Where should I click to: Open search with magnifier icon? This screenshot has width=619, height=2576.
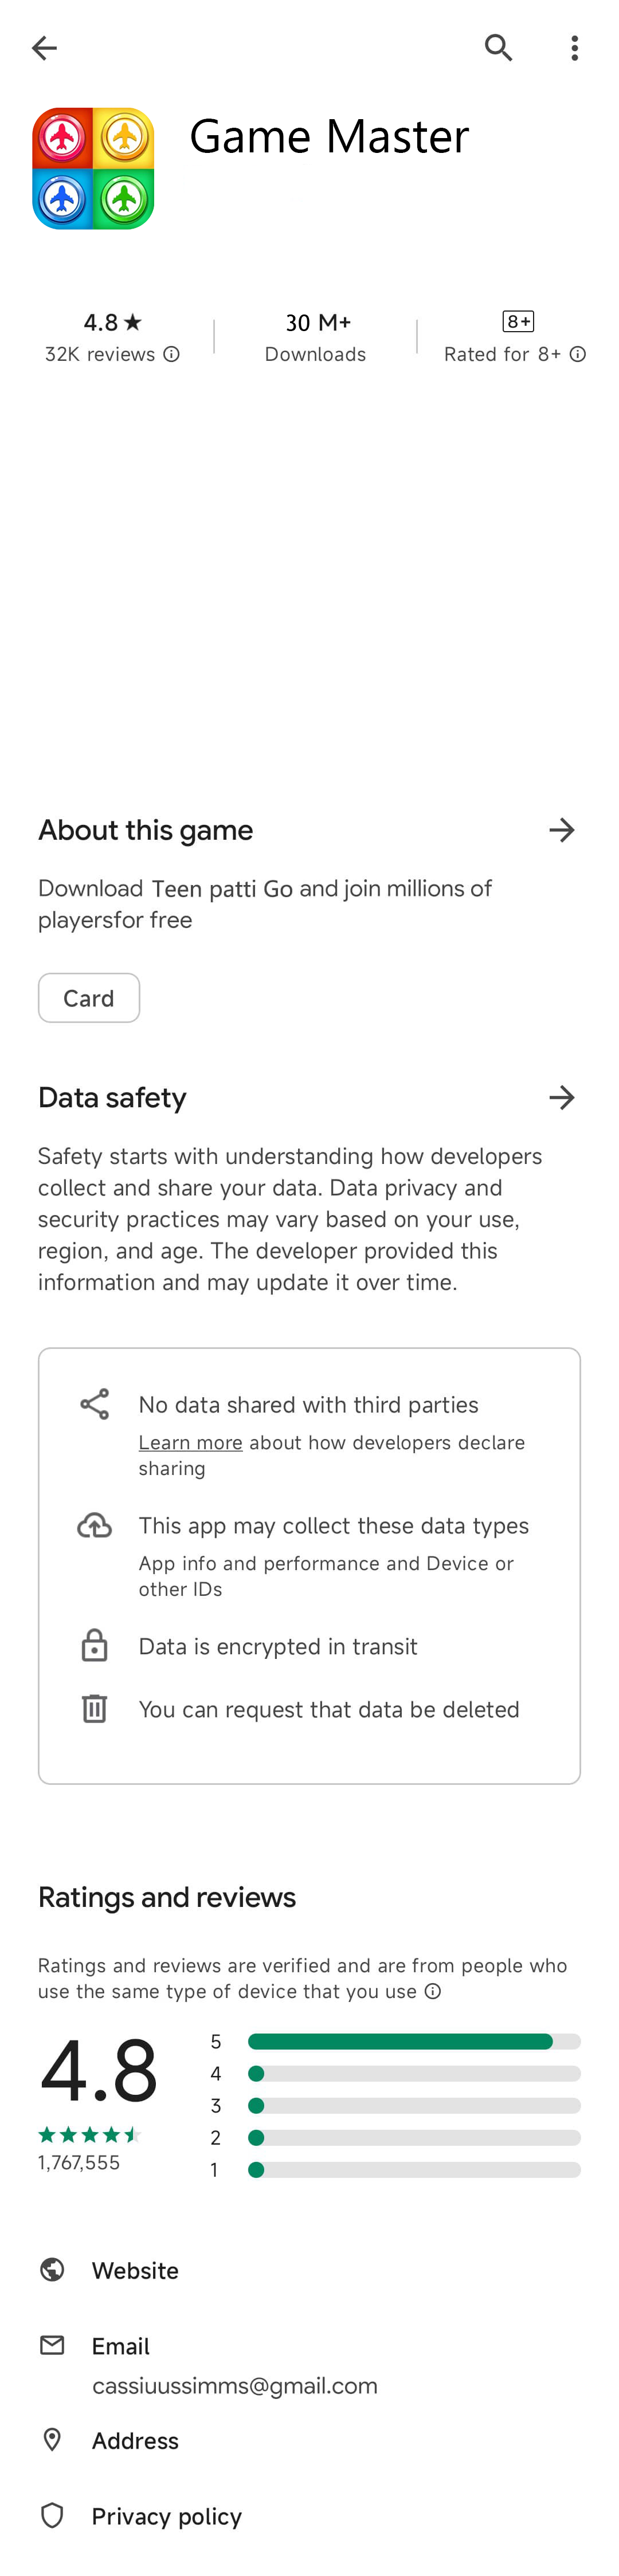pos(498,48)
